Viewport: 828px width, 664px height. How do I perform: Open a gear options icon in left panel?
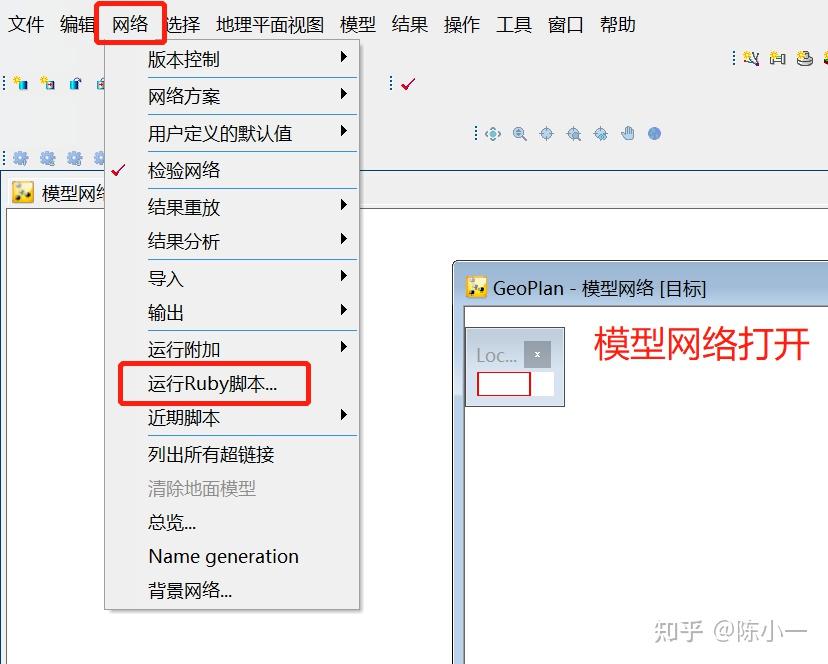point(20,158)
